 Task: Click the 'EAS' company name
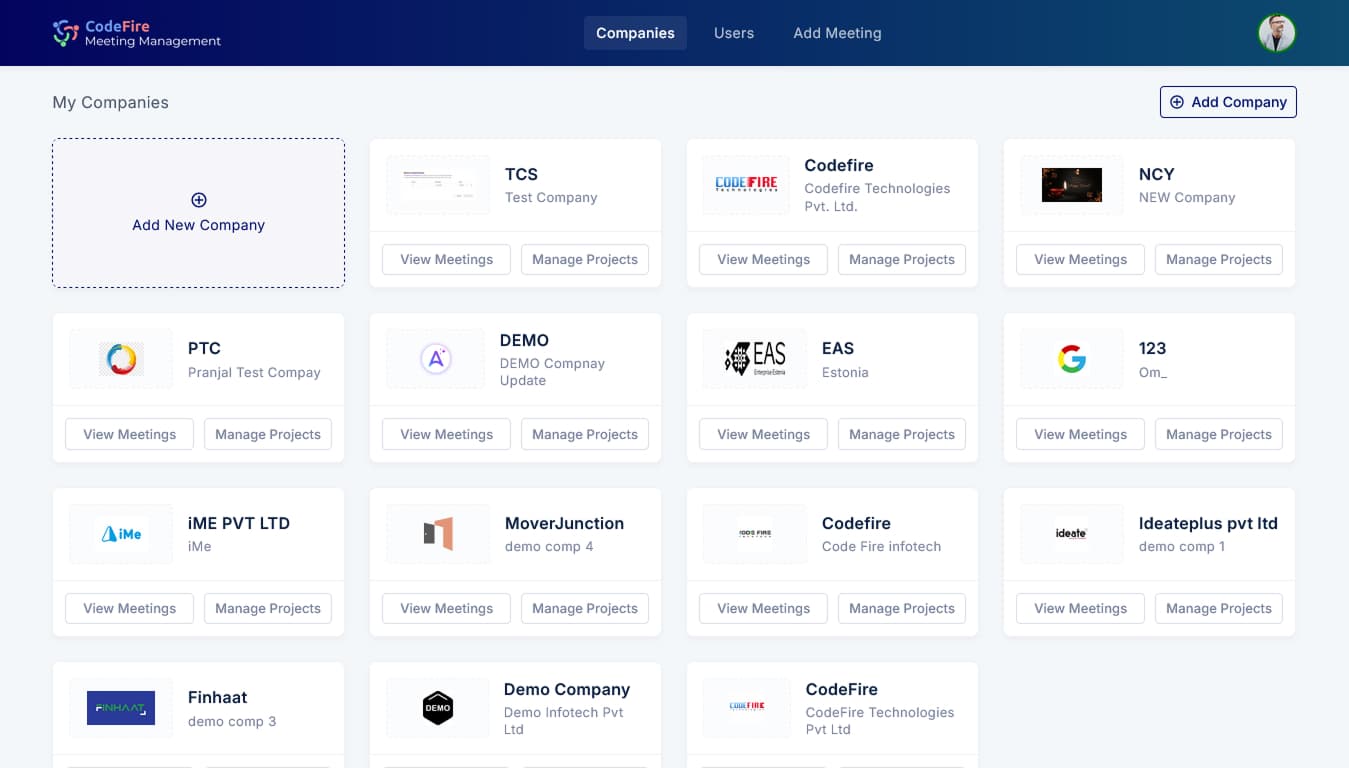click(x=838, y=348)
